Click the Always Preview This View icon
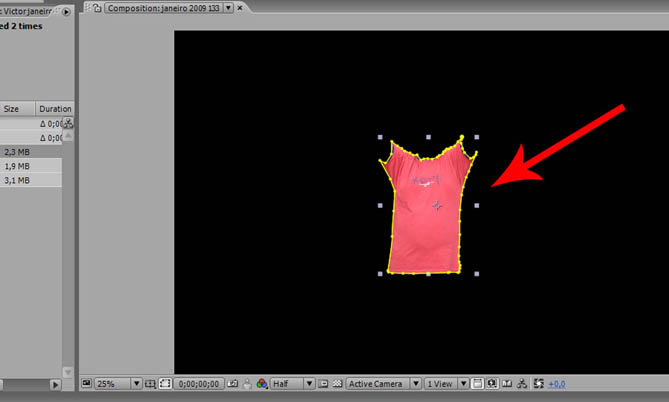669x402 pixels. 86,383
